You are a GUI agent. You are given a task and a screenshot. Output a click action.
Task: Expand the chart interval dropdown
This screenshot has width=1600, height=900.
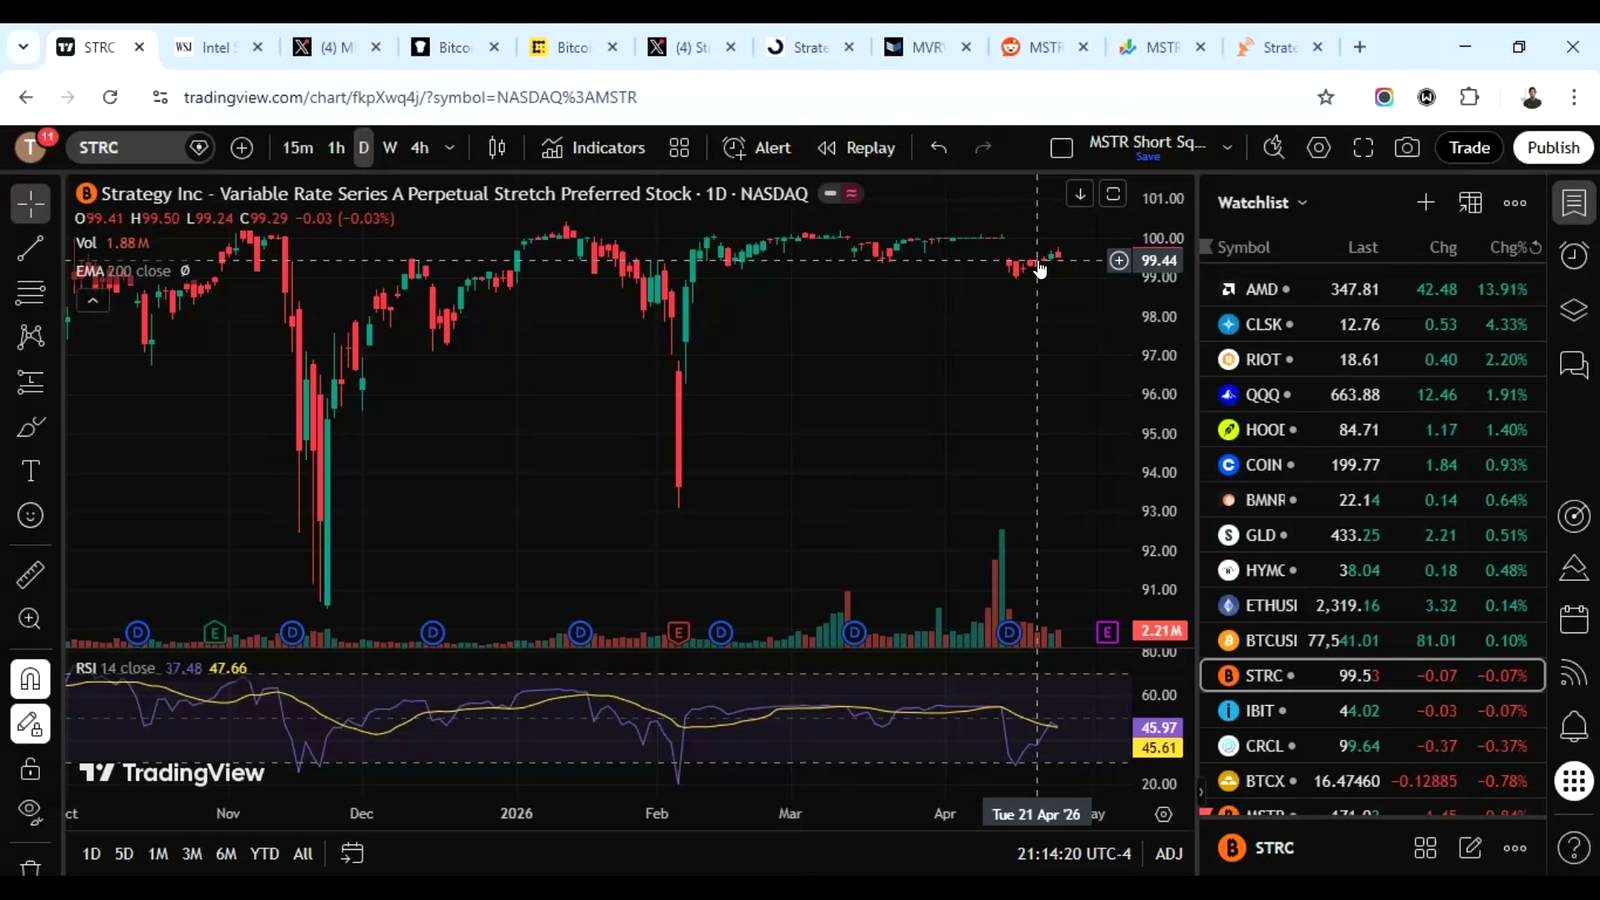click(450, 148)
